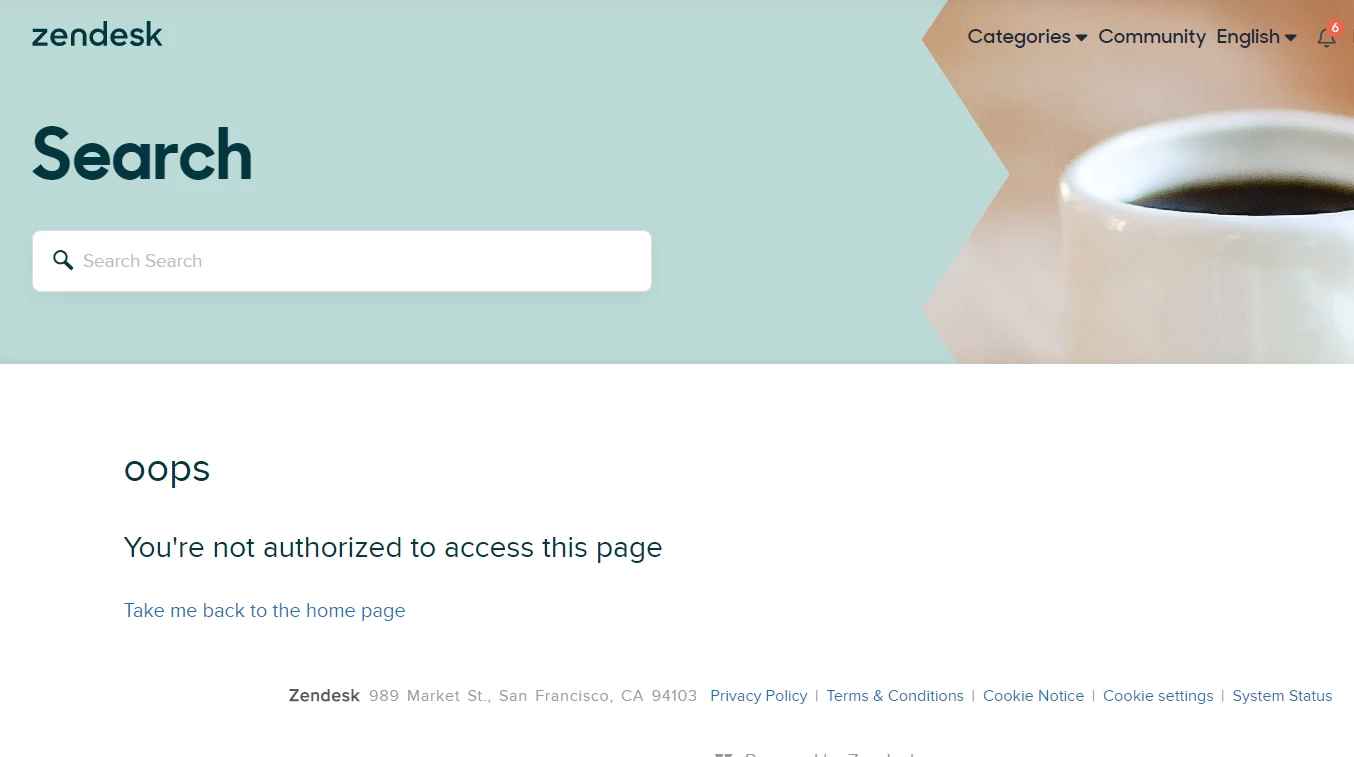
Task: Click the bold Zendesk footer name
Action: pyautogui.click(x=324, y=696)
